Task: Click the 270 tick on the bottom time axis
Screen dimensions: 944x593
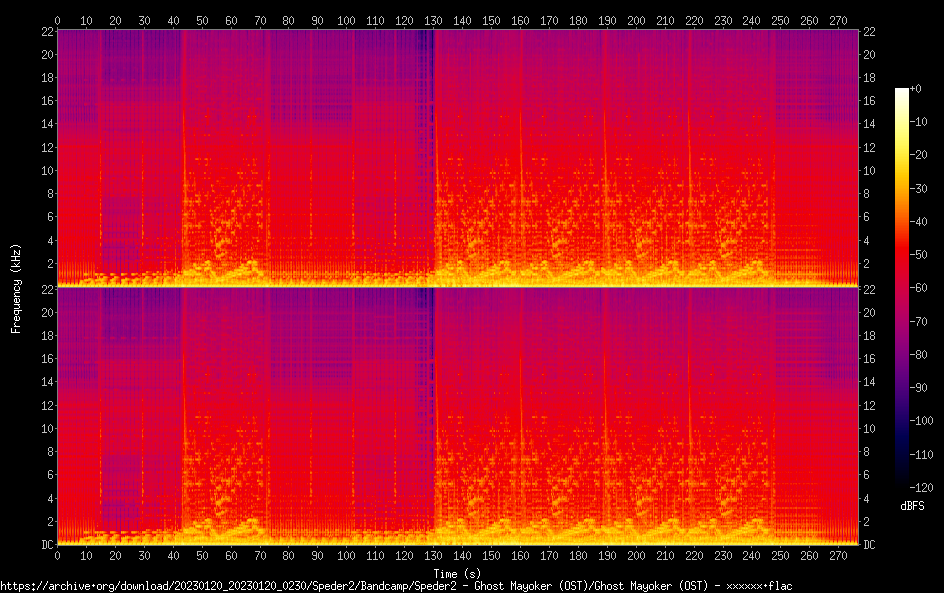Action: (x=838, y=555)
